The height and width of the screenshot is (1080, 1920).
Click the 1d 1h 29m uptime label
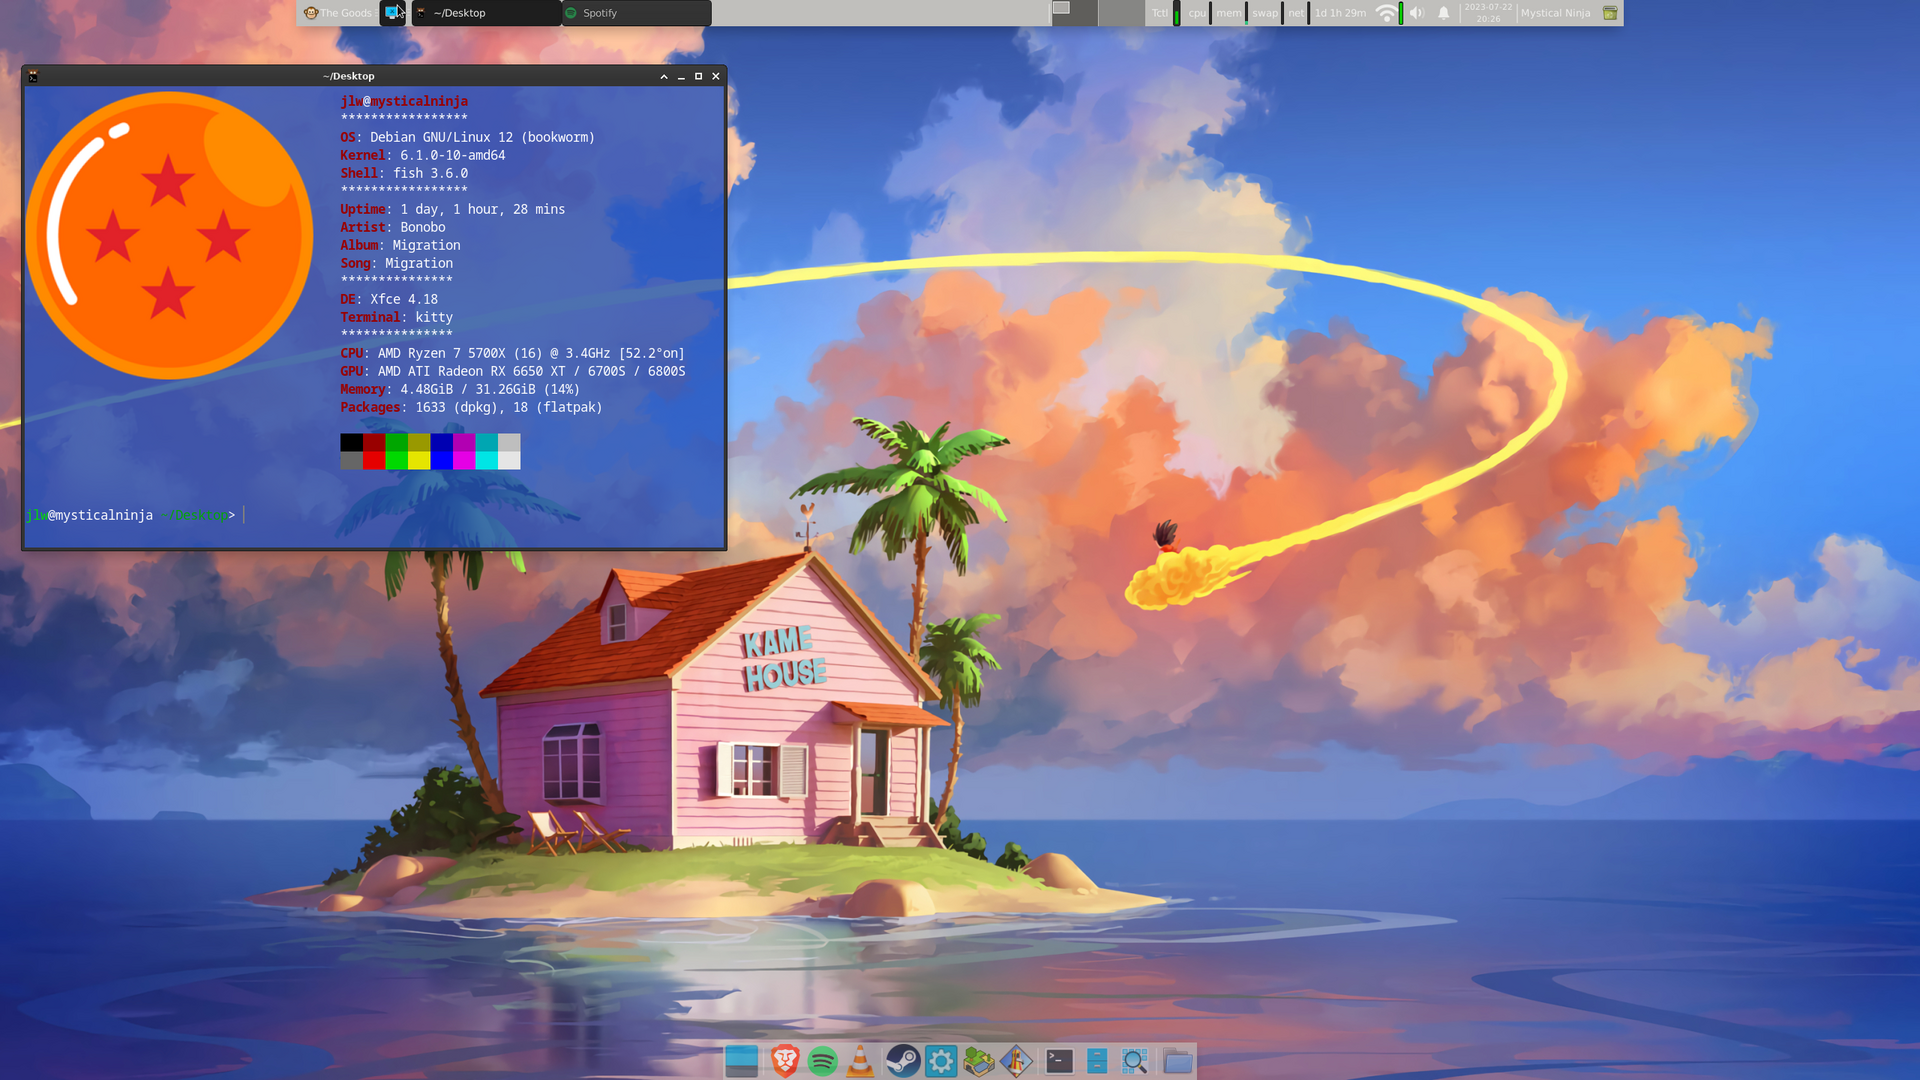pyautogui.click(x=1340, y=13)
